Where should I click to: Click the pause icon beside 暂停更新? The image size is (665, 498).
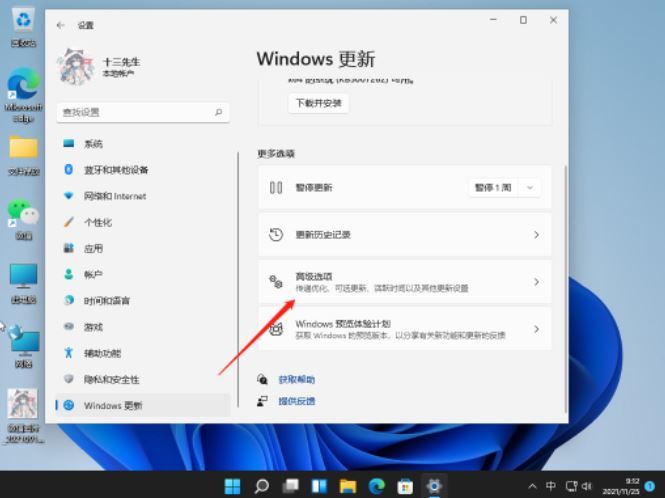277,188
